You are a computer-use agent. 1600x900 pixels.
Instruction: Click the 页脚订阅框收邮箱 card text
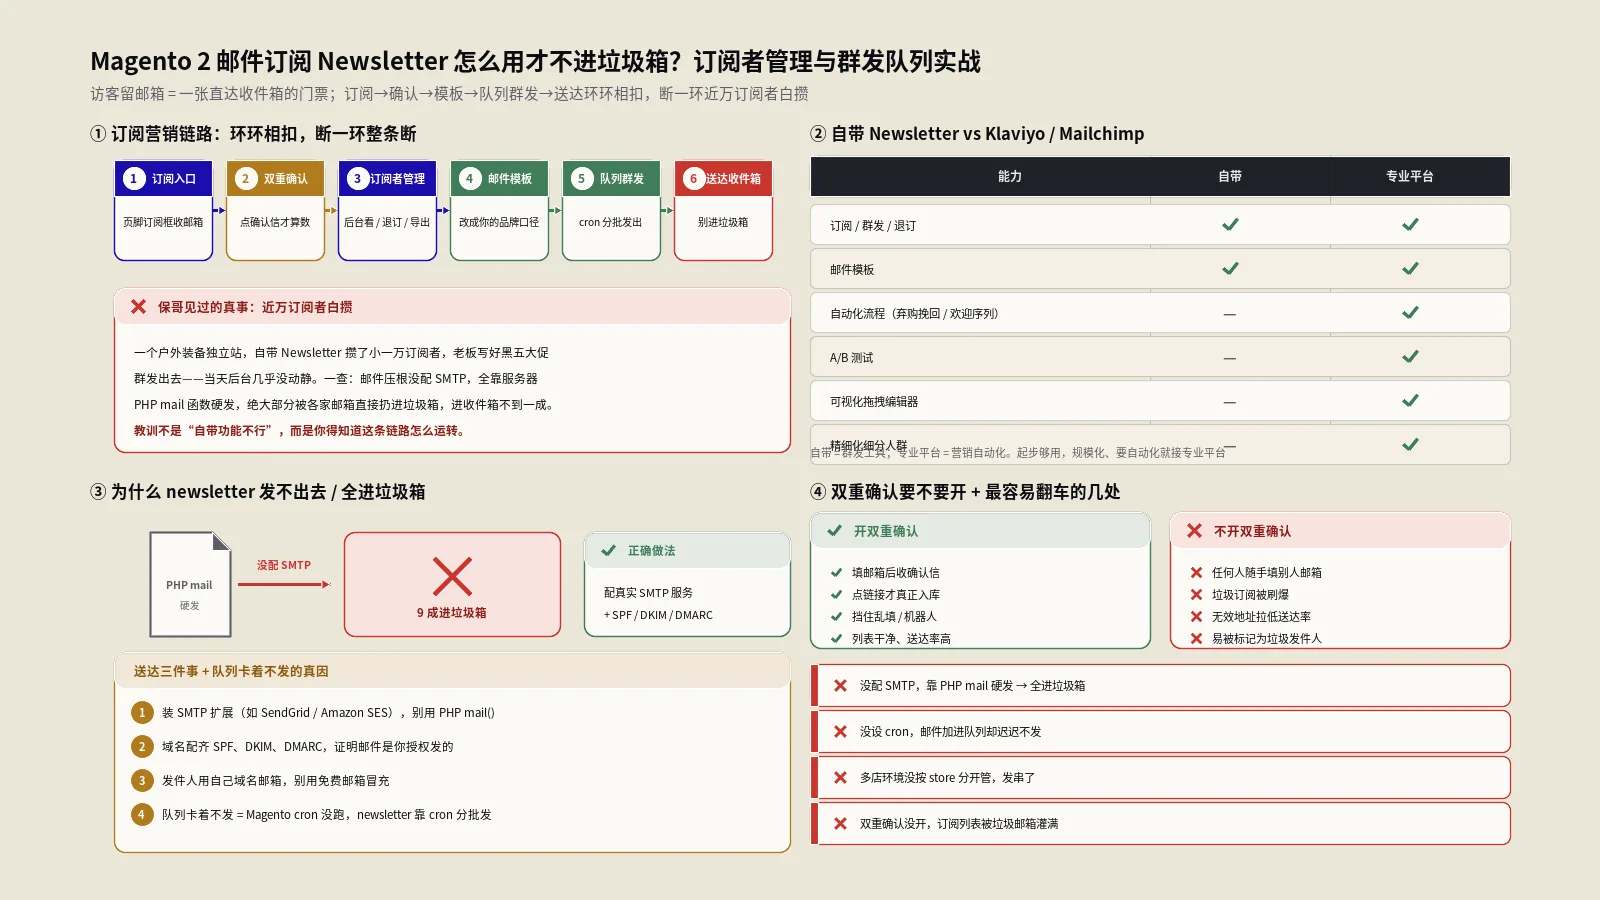[x=163, y=223]
